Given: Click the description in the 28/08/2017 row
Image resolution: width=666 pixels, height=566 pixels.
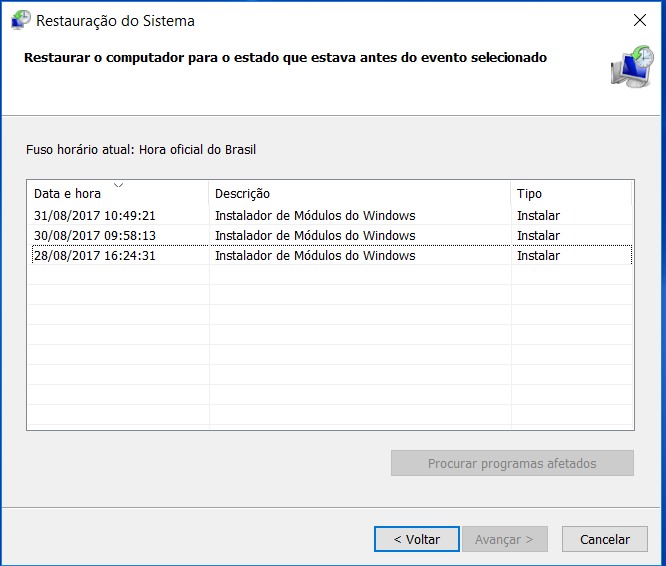Looking at the screenshot, I should click(315, 256).
